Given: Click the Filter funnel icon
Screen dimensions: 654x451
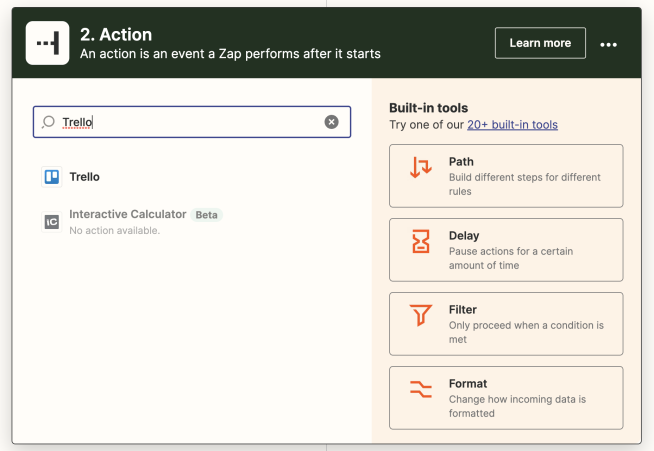Looking at the screenshot, I should coord(420,315).
